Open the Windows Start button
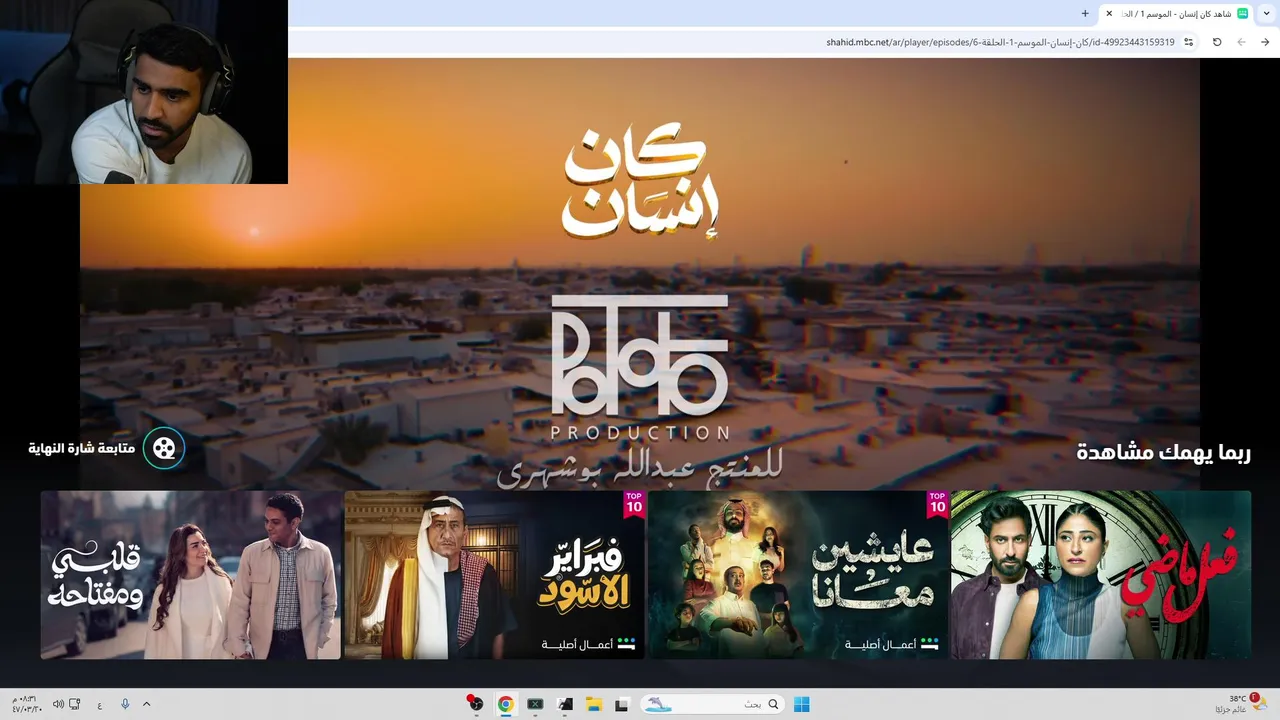The height and width of the screenshot is (720, 1280). pyautogui.click(x=801, y=704)
